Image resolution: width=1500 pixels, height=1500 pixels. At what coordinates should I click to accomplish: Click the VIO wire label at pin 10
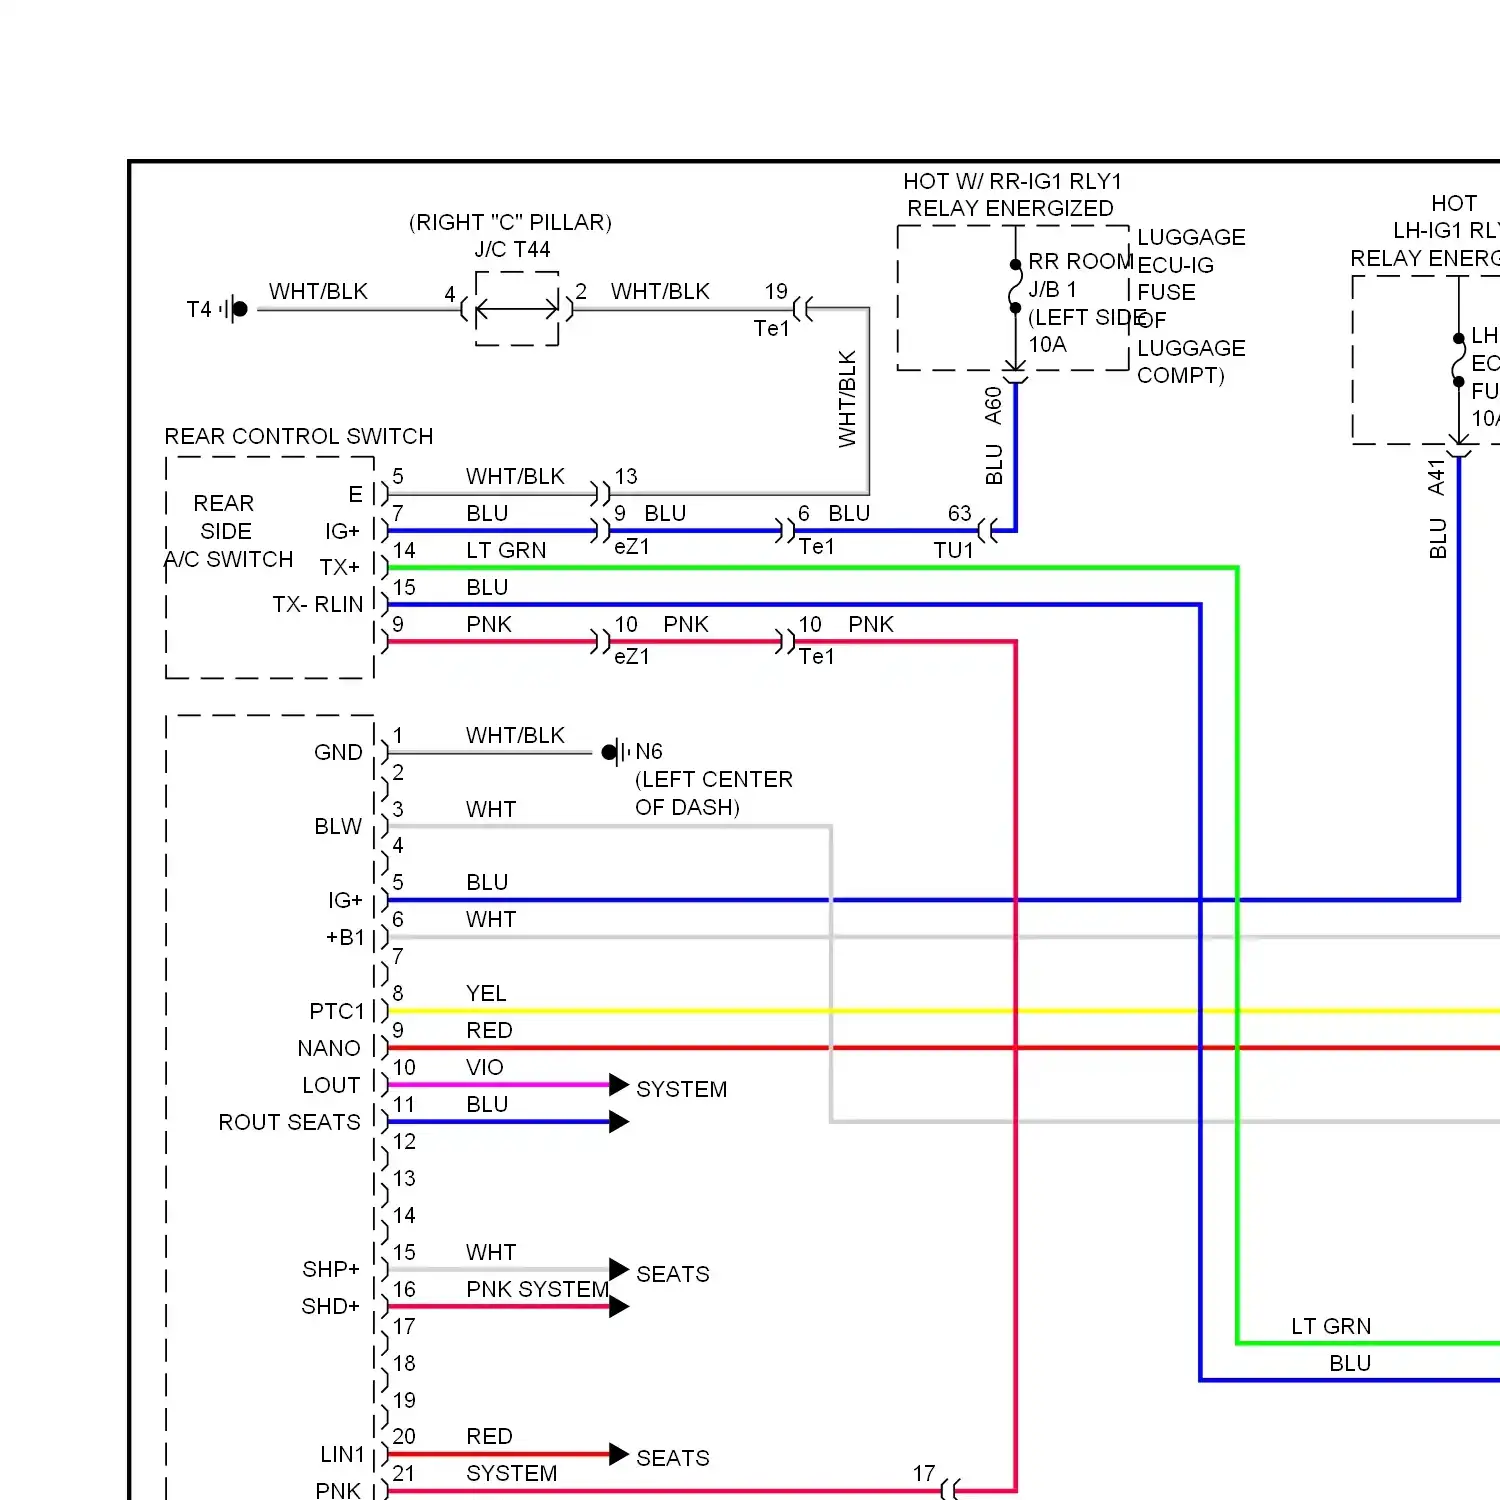485,1067
